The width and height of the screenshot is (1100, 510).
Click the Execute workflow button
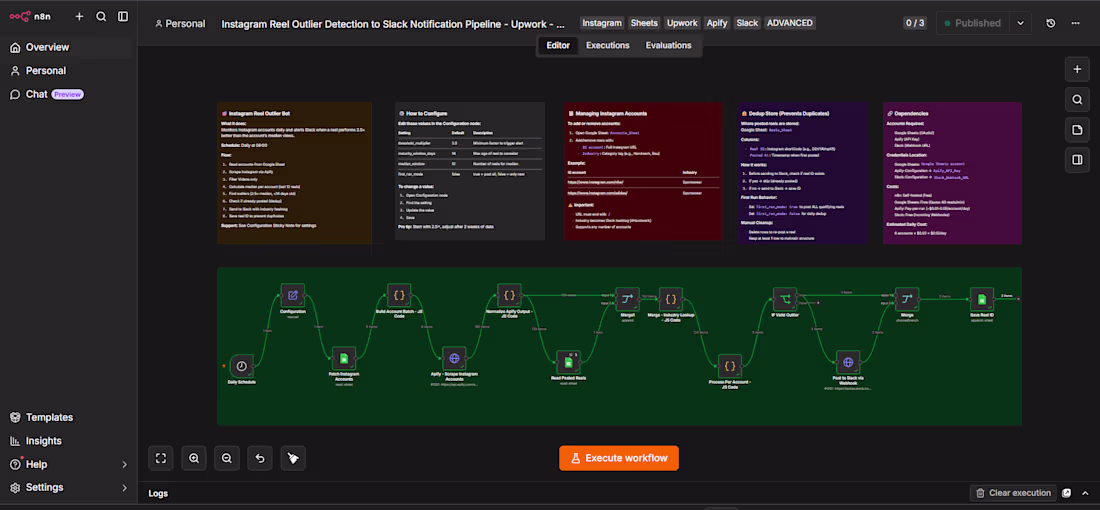click(x=619, y=458)
